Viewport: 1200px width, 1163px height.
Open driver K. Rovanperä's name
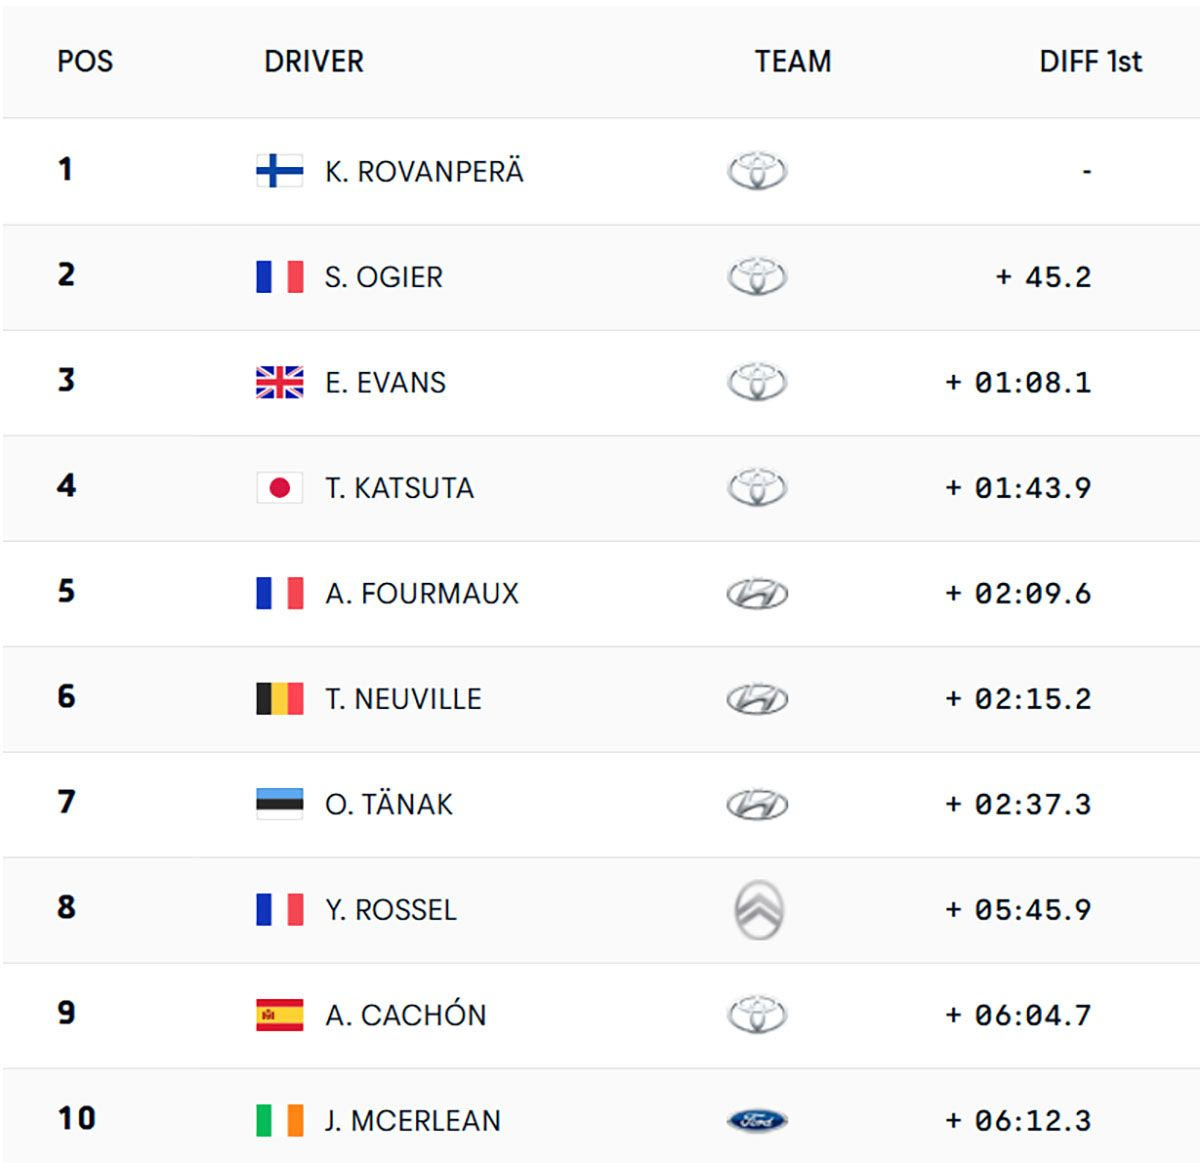[424, 172]
